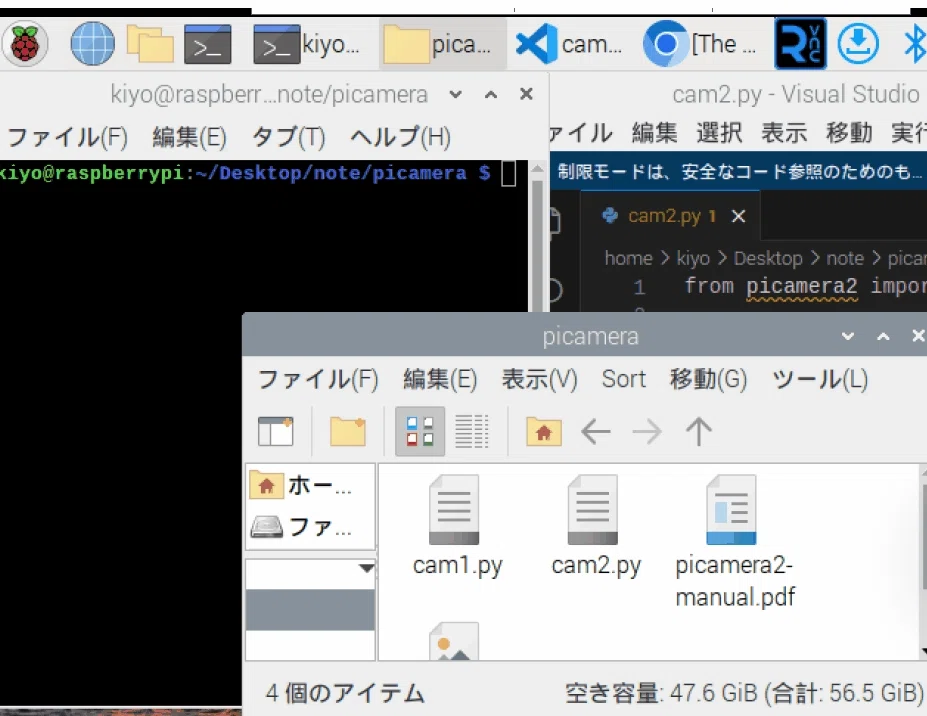Navigate back in file manager
The height and width of the screenshot is (716, 927).
point(595,432)
